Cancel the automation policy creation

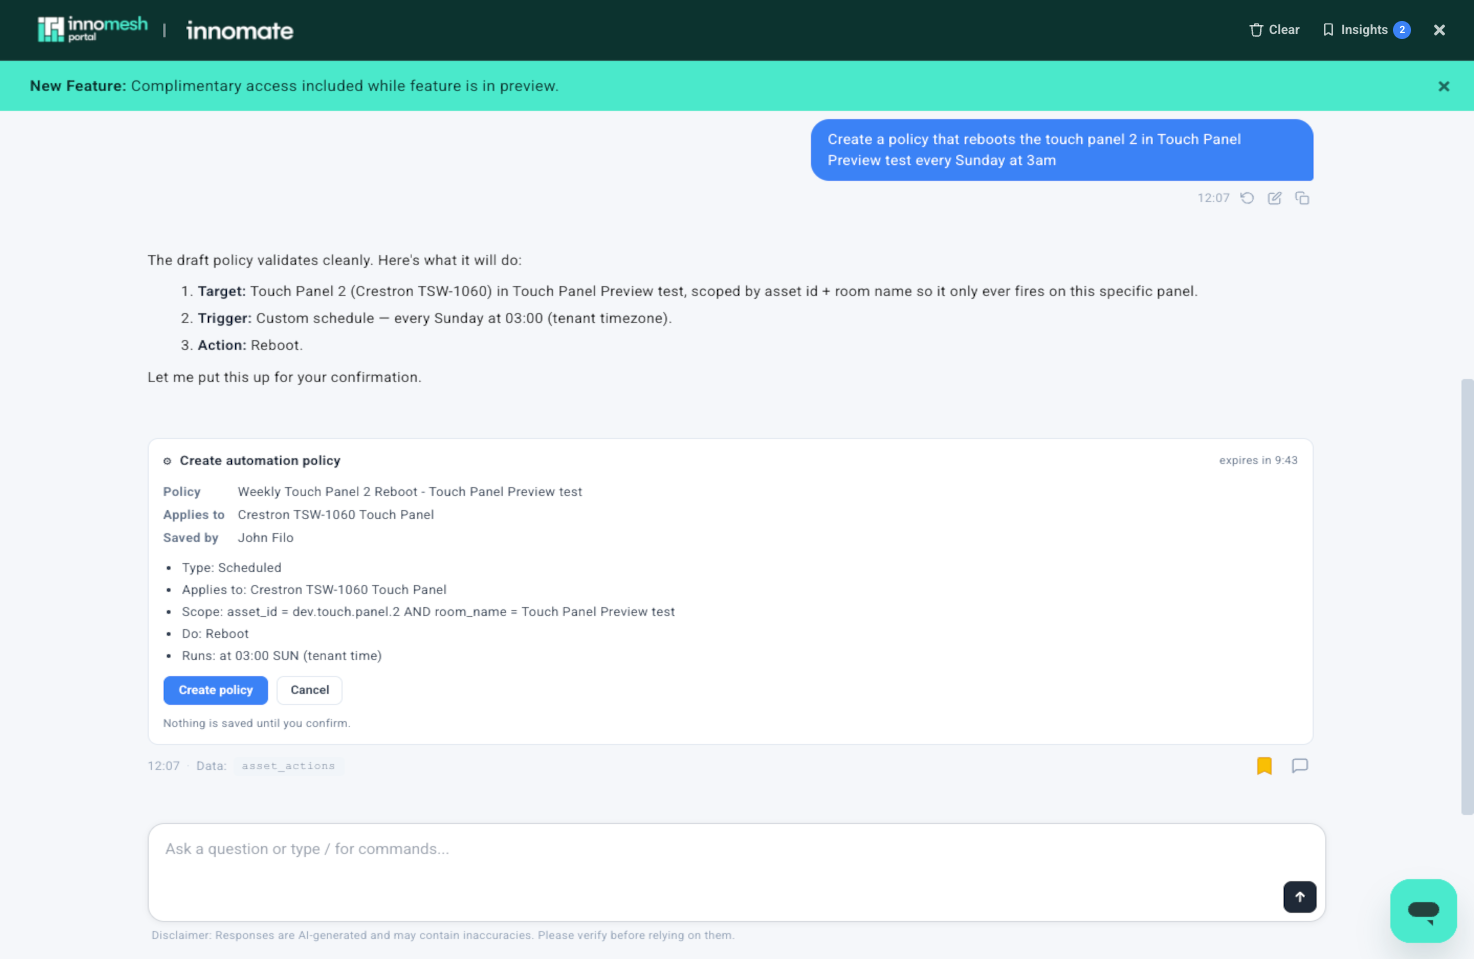[309, 690]
